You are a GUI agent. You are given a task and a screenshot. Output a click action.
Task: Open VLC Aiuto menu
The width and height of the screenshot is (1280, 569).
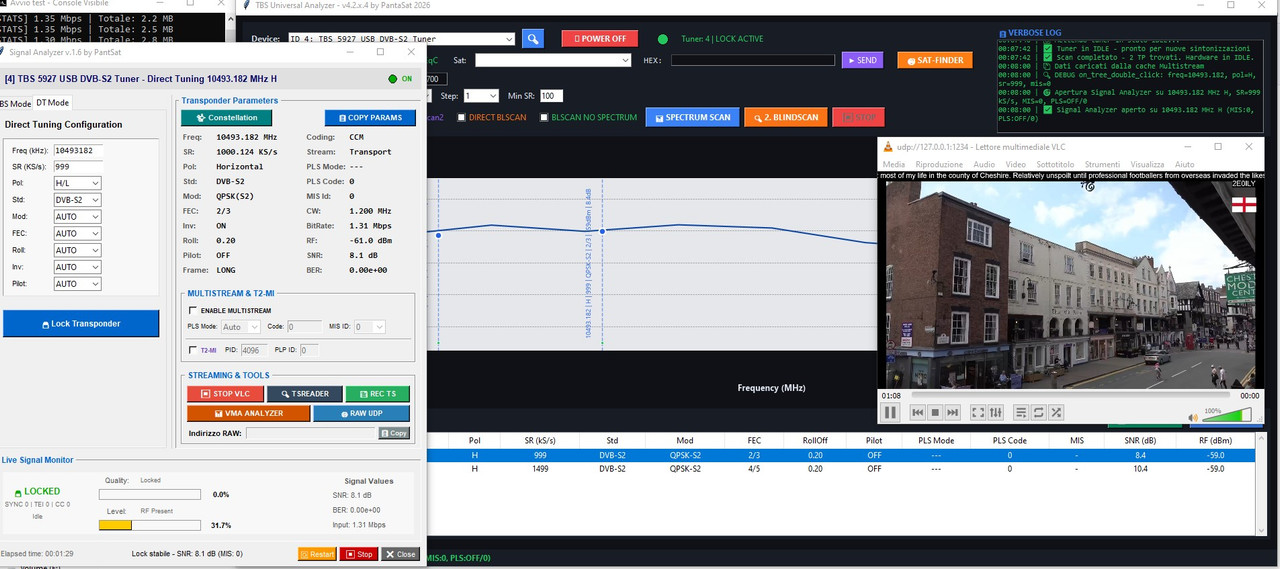pyautogui.click(x=1184, y=164)
